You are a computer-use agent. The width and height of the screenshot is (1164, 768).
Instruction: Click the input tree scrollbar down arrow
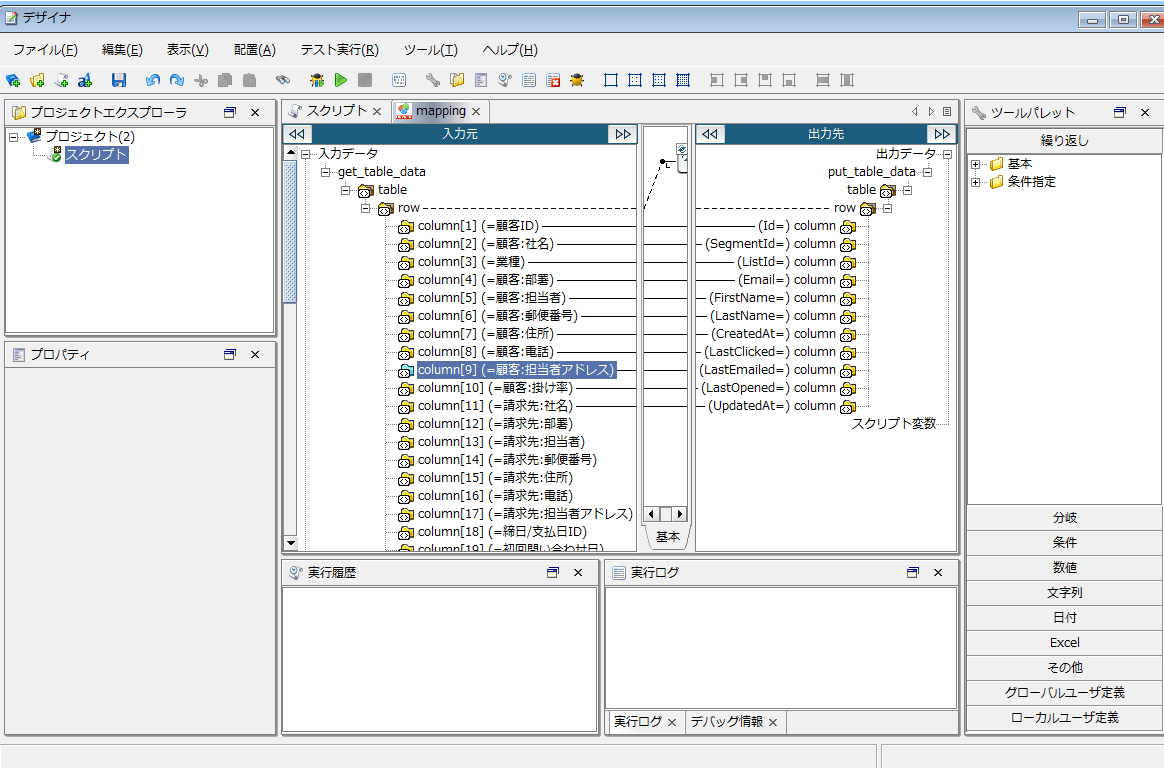pyautogui.click(x=291, y=543)
